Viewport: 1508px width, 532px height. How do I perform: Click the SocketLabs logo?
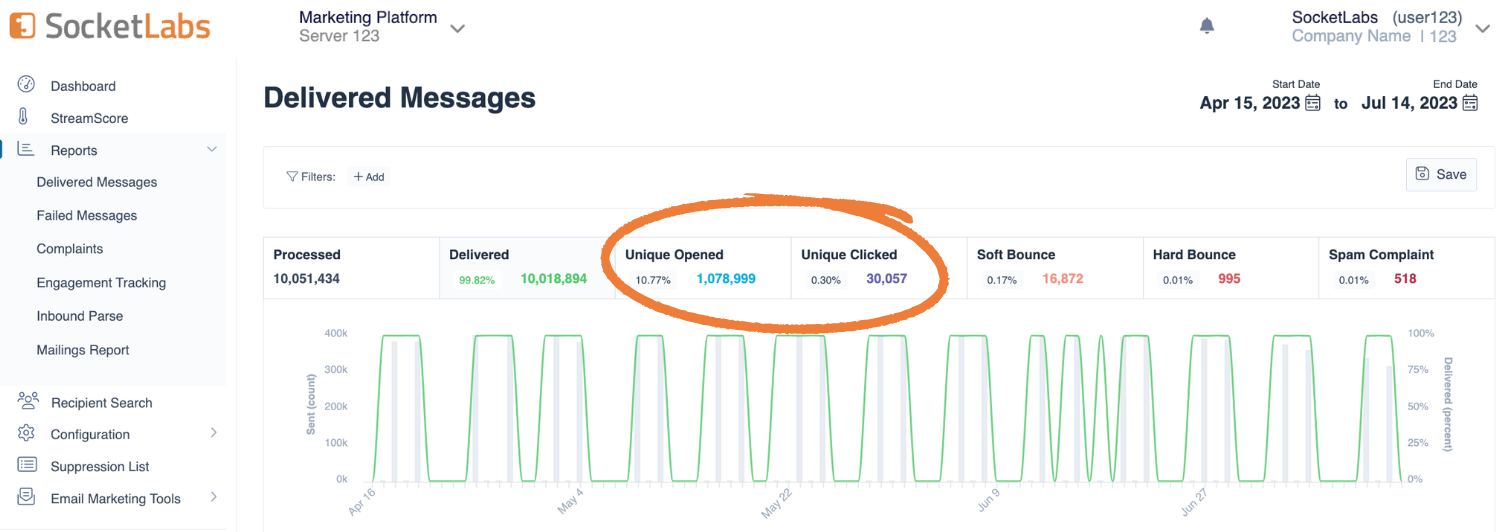tap(110, 26)
